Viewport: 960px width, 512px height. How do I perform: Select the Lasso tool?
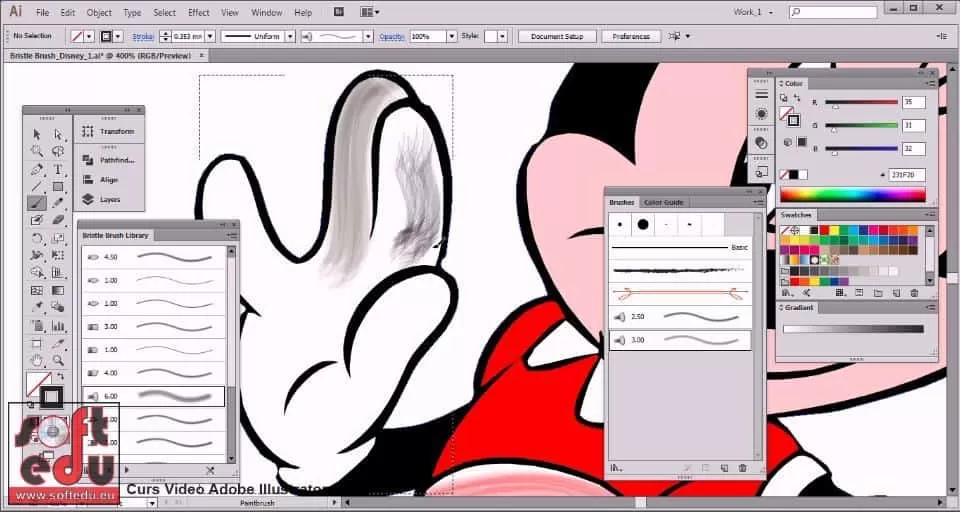click(x=58, y=151)
